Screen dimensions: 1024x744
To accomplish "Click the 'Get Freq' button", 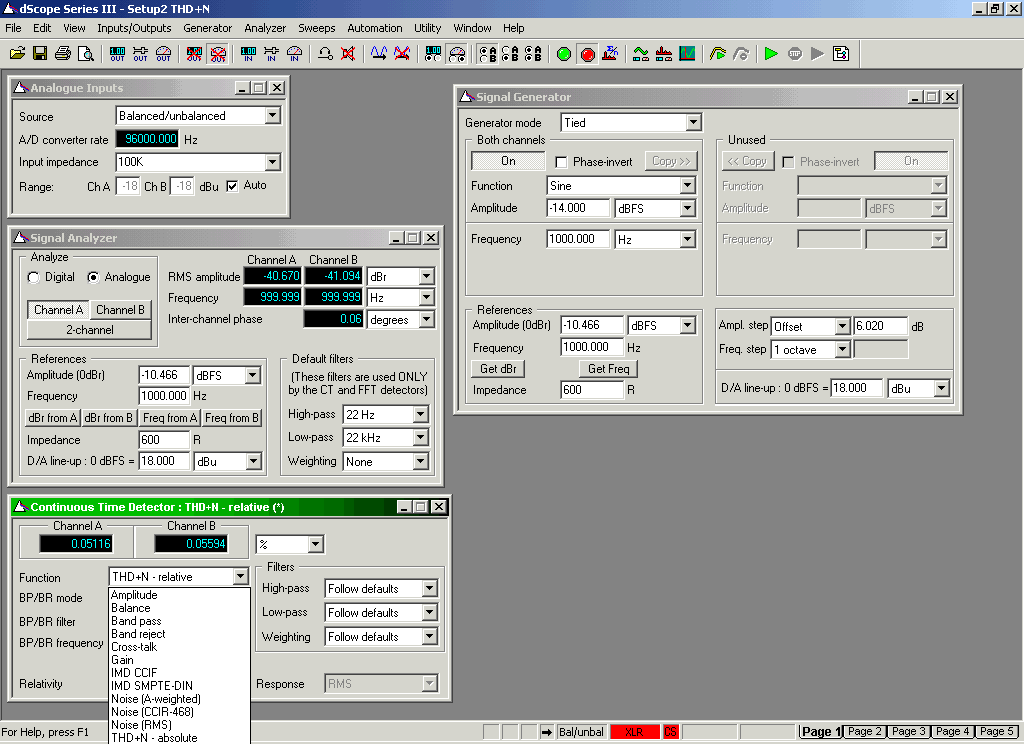I will [x=609, y=369].
